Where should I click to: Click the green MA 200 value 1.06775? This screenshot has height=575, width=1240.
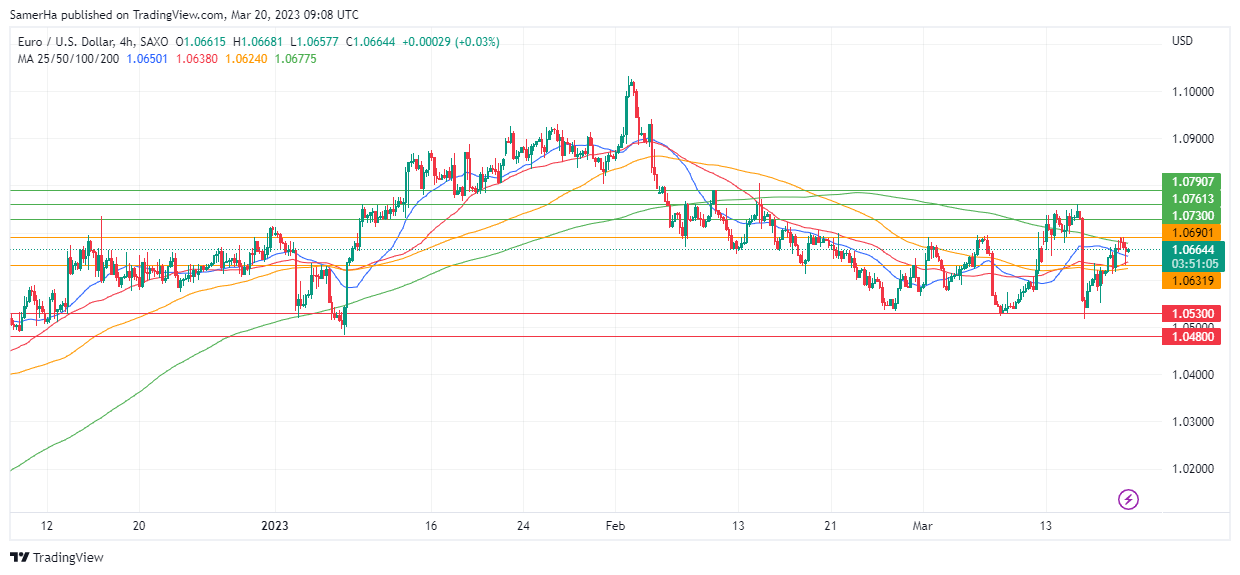point(296,58)
